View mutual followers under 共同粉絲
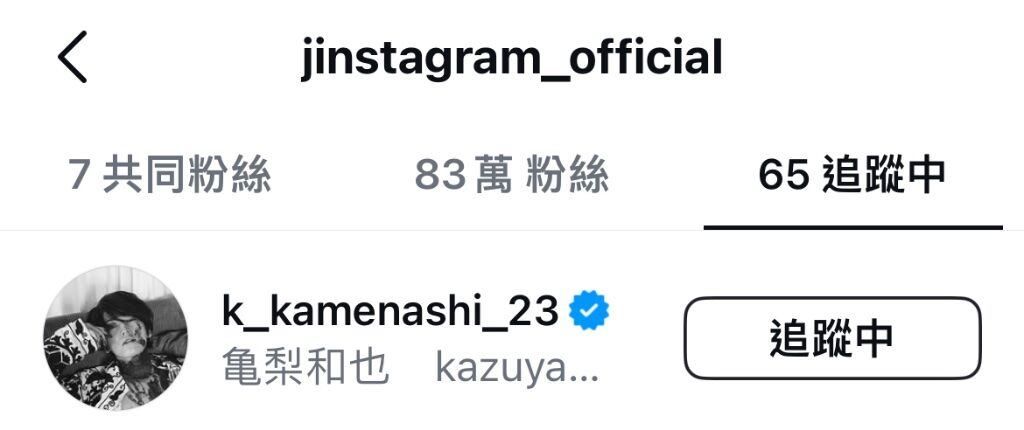 [170, 175]
